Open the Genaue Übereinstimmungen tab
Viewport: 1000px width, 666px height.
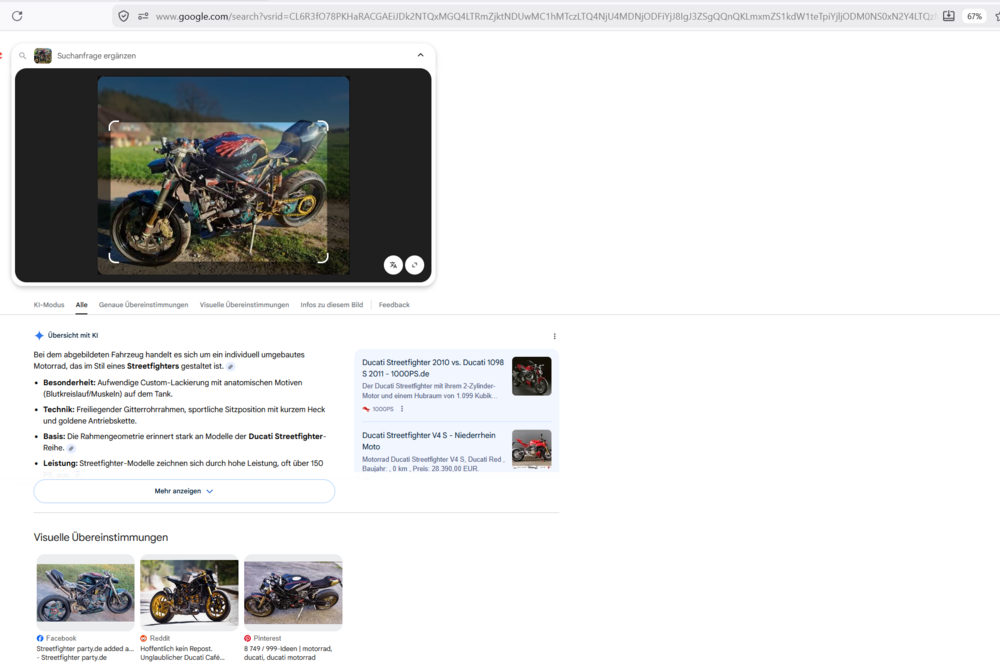click(x=143, y=305)
